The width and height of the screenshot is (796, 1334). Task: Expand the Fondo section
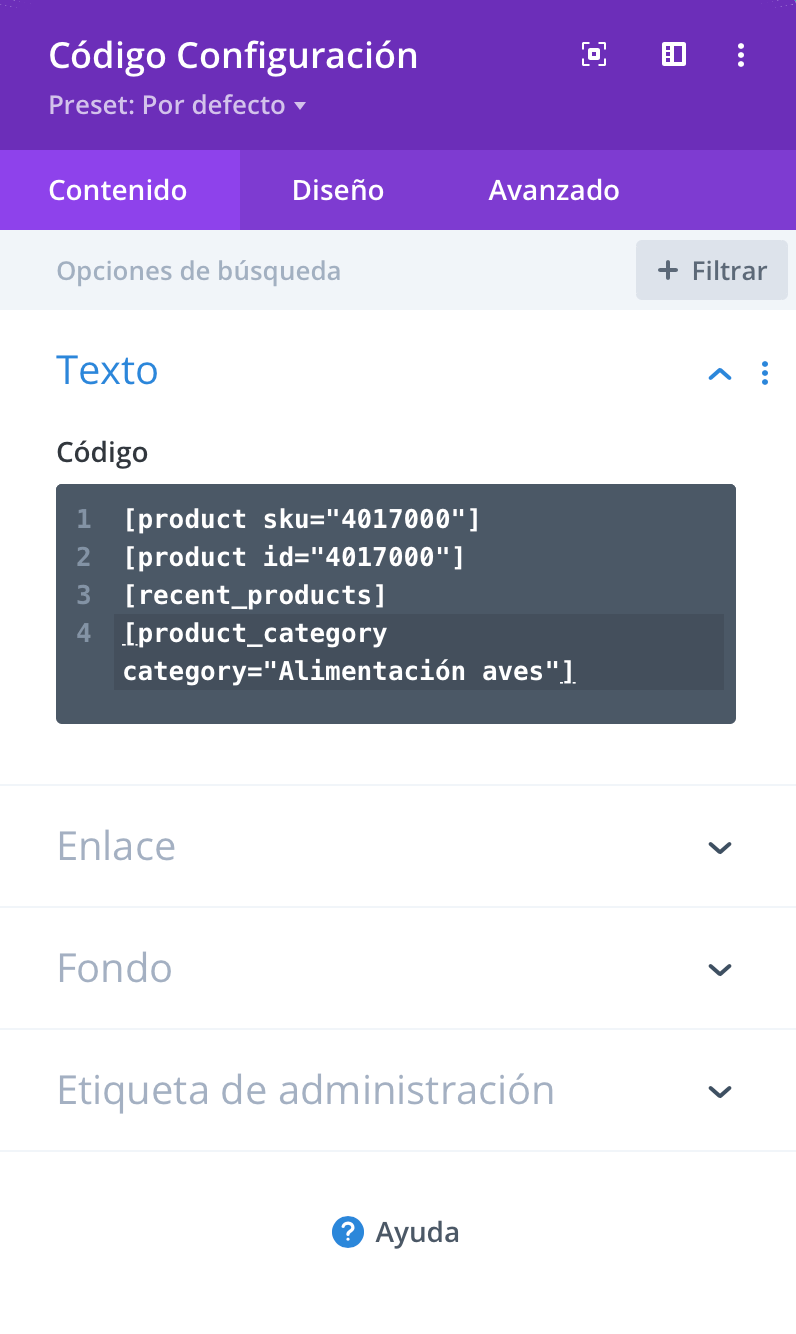398,968
